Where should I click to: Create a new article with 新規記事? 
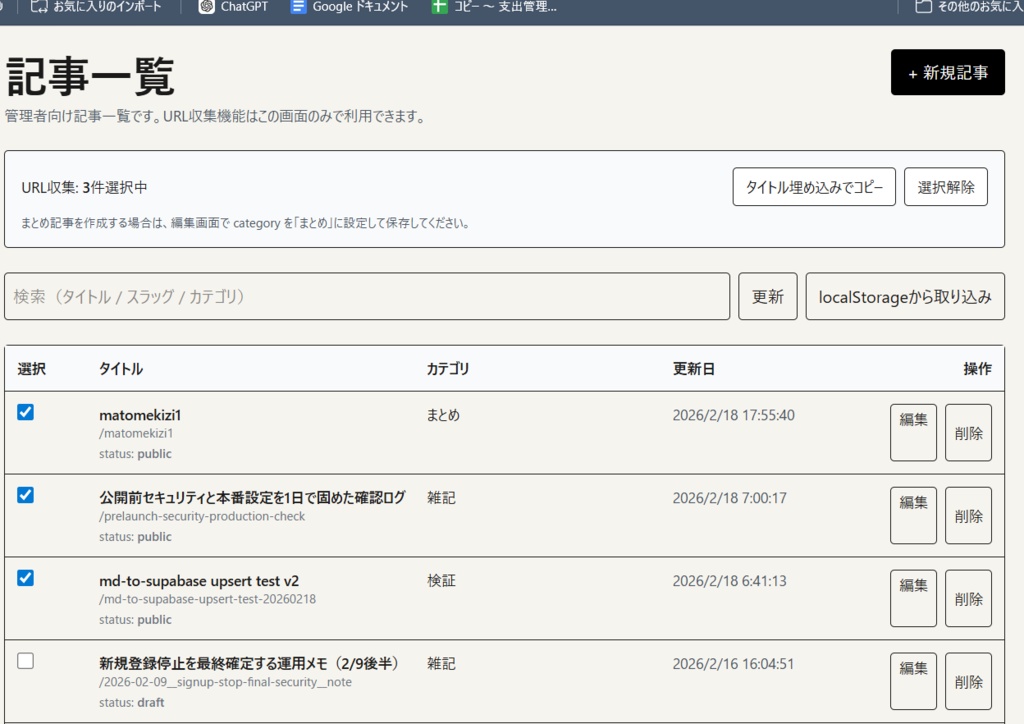[x=947, y=72]
